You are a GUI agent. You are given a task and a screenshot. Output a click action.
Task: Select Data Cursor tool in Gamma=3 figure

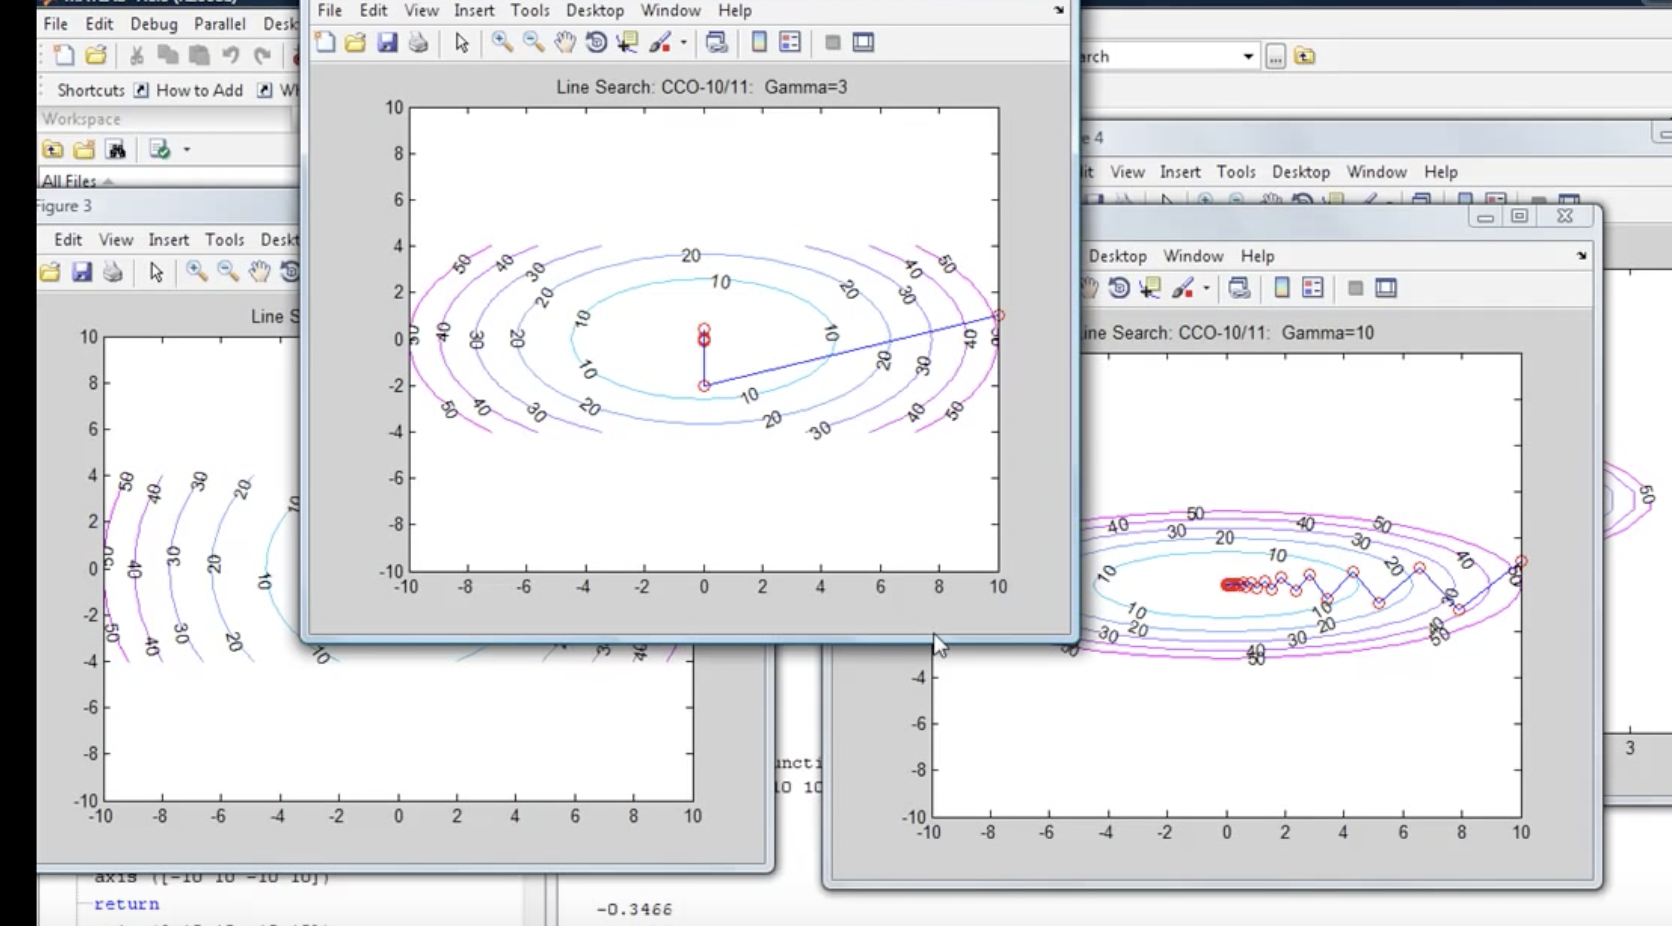(x=627, y=42)
